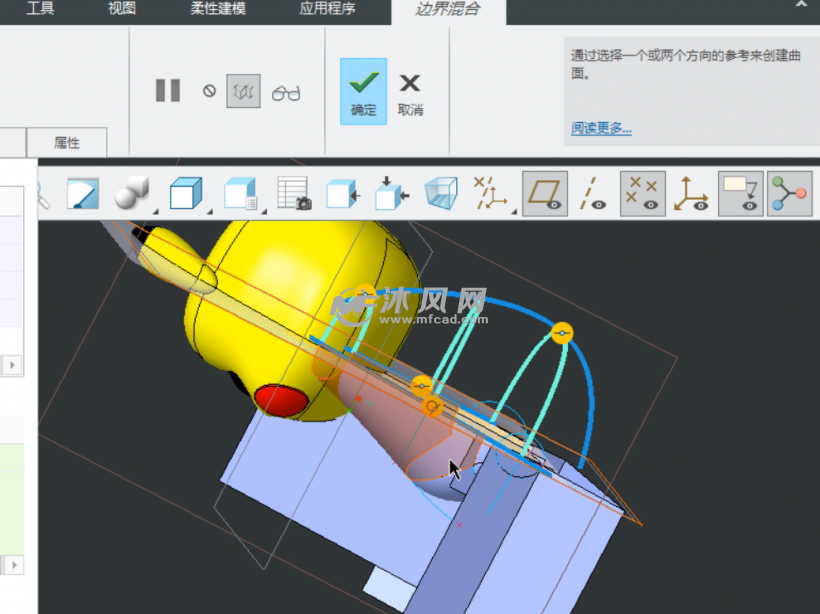The height and width of the screenshot is (614, 820).
Task: Expand the view manager dropdown arrow
Action: [264, 211]
